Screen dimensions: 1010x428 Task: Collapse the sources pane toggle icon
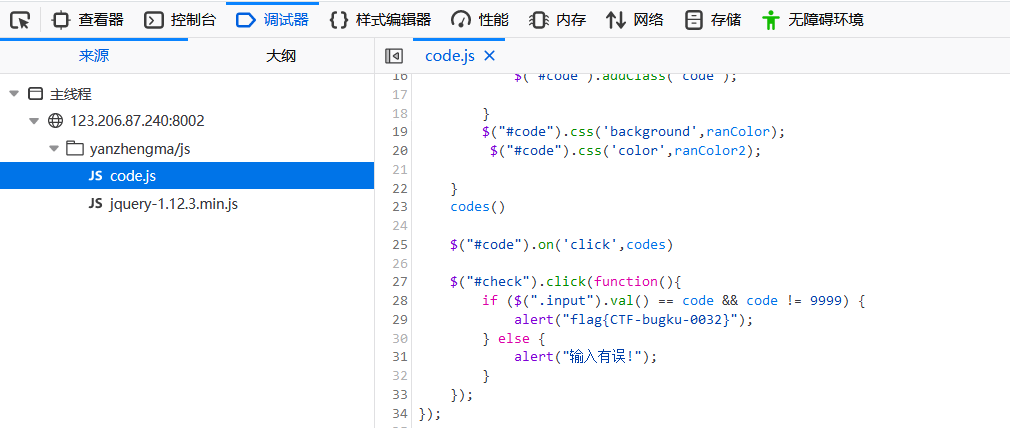click(x=394, y=56)
